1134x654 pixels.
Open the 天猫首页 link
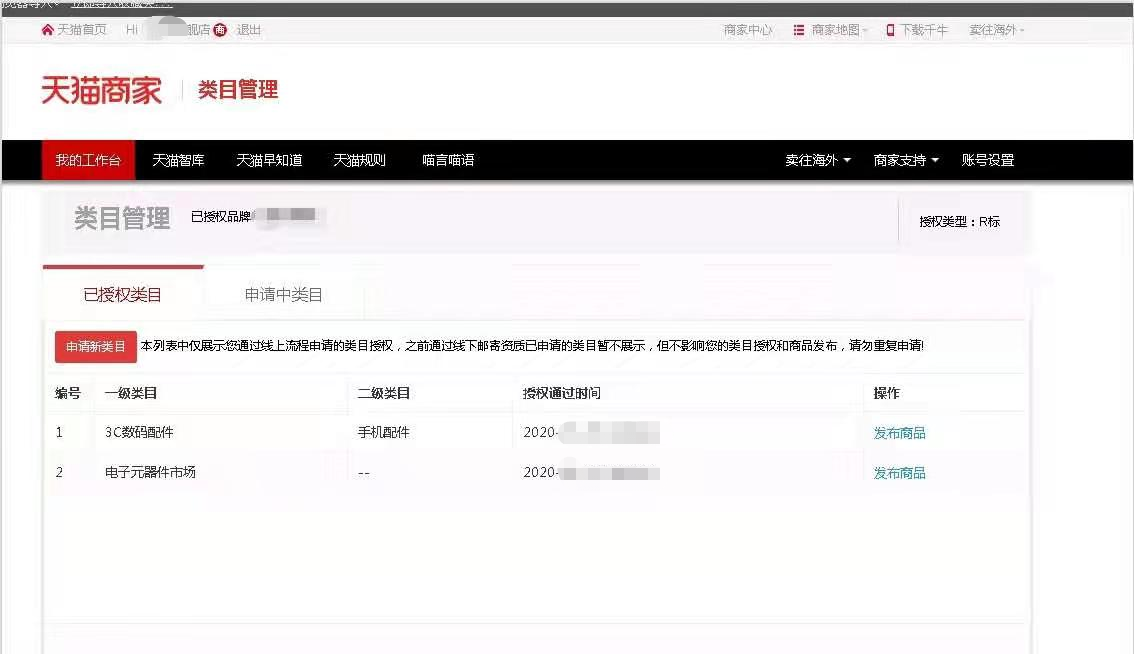(82, 30)
